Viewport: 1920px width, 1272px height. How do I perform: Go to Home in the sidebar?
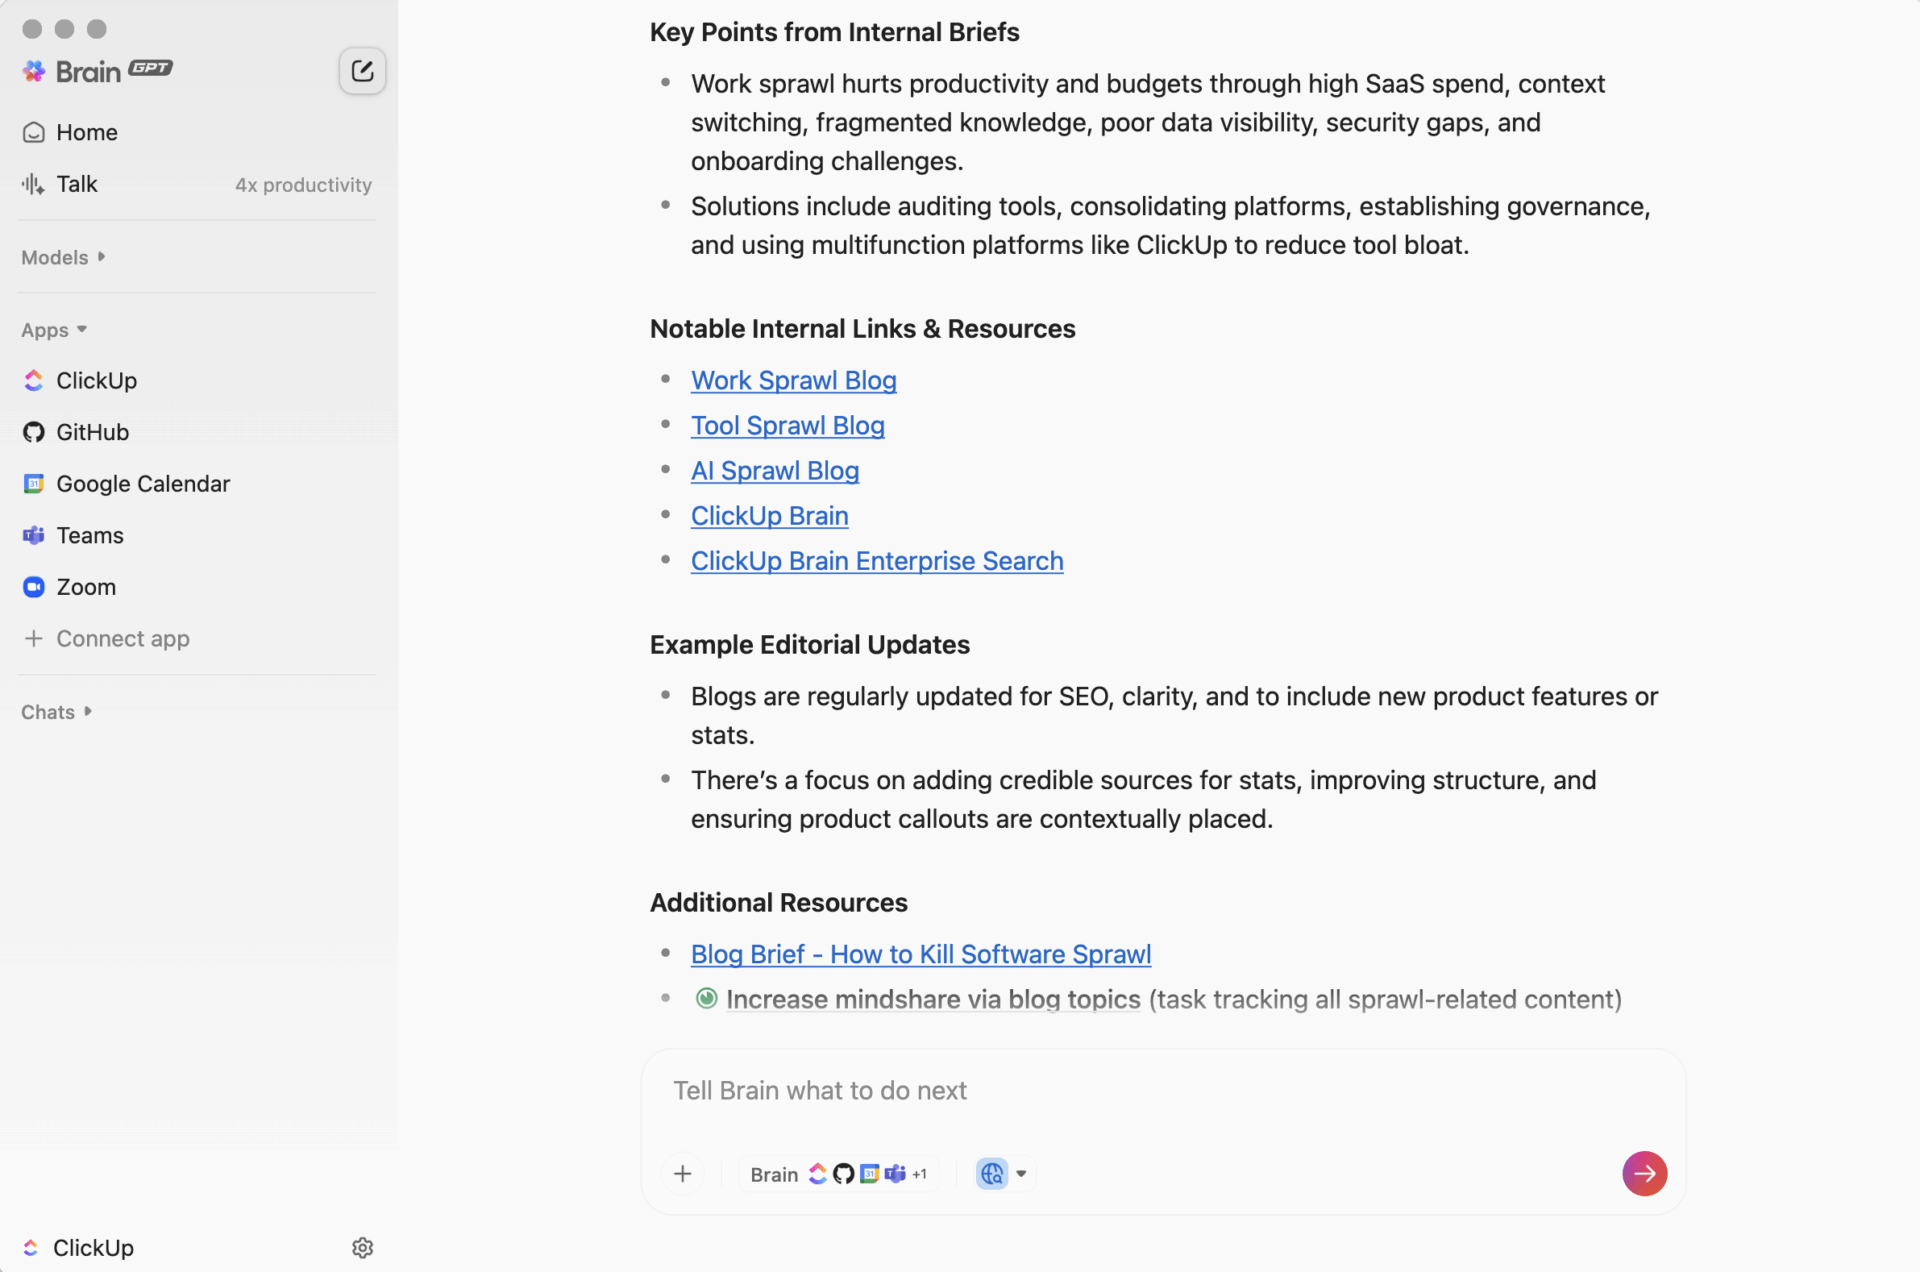coord(86,132)
